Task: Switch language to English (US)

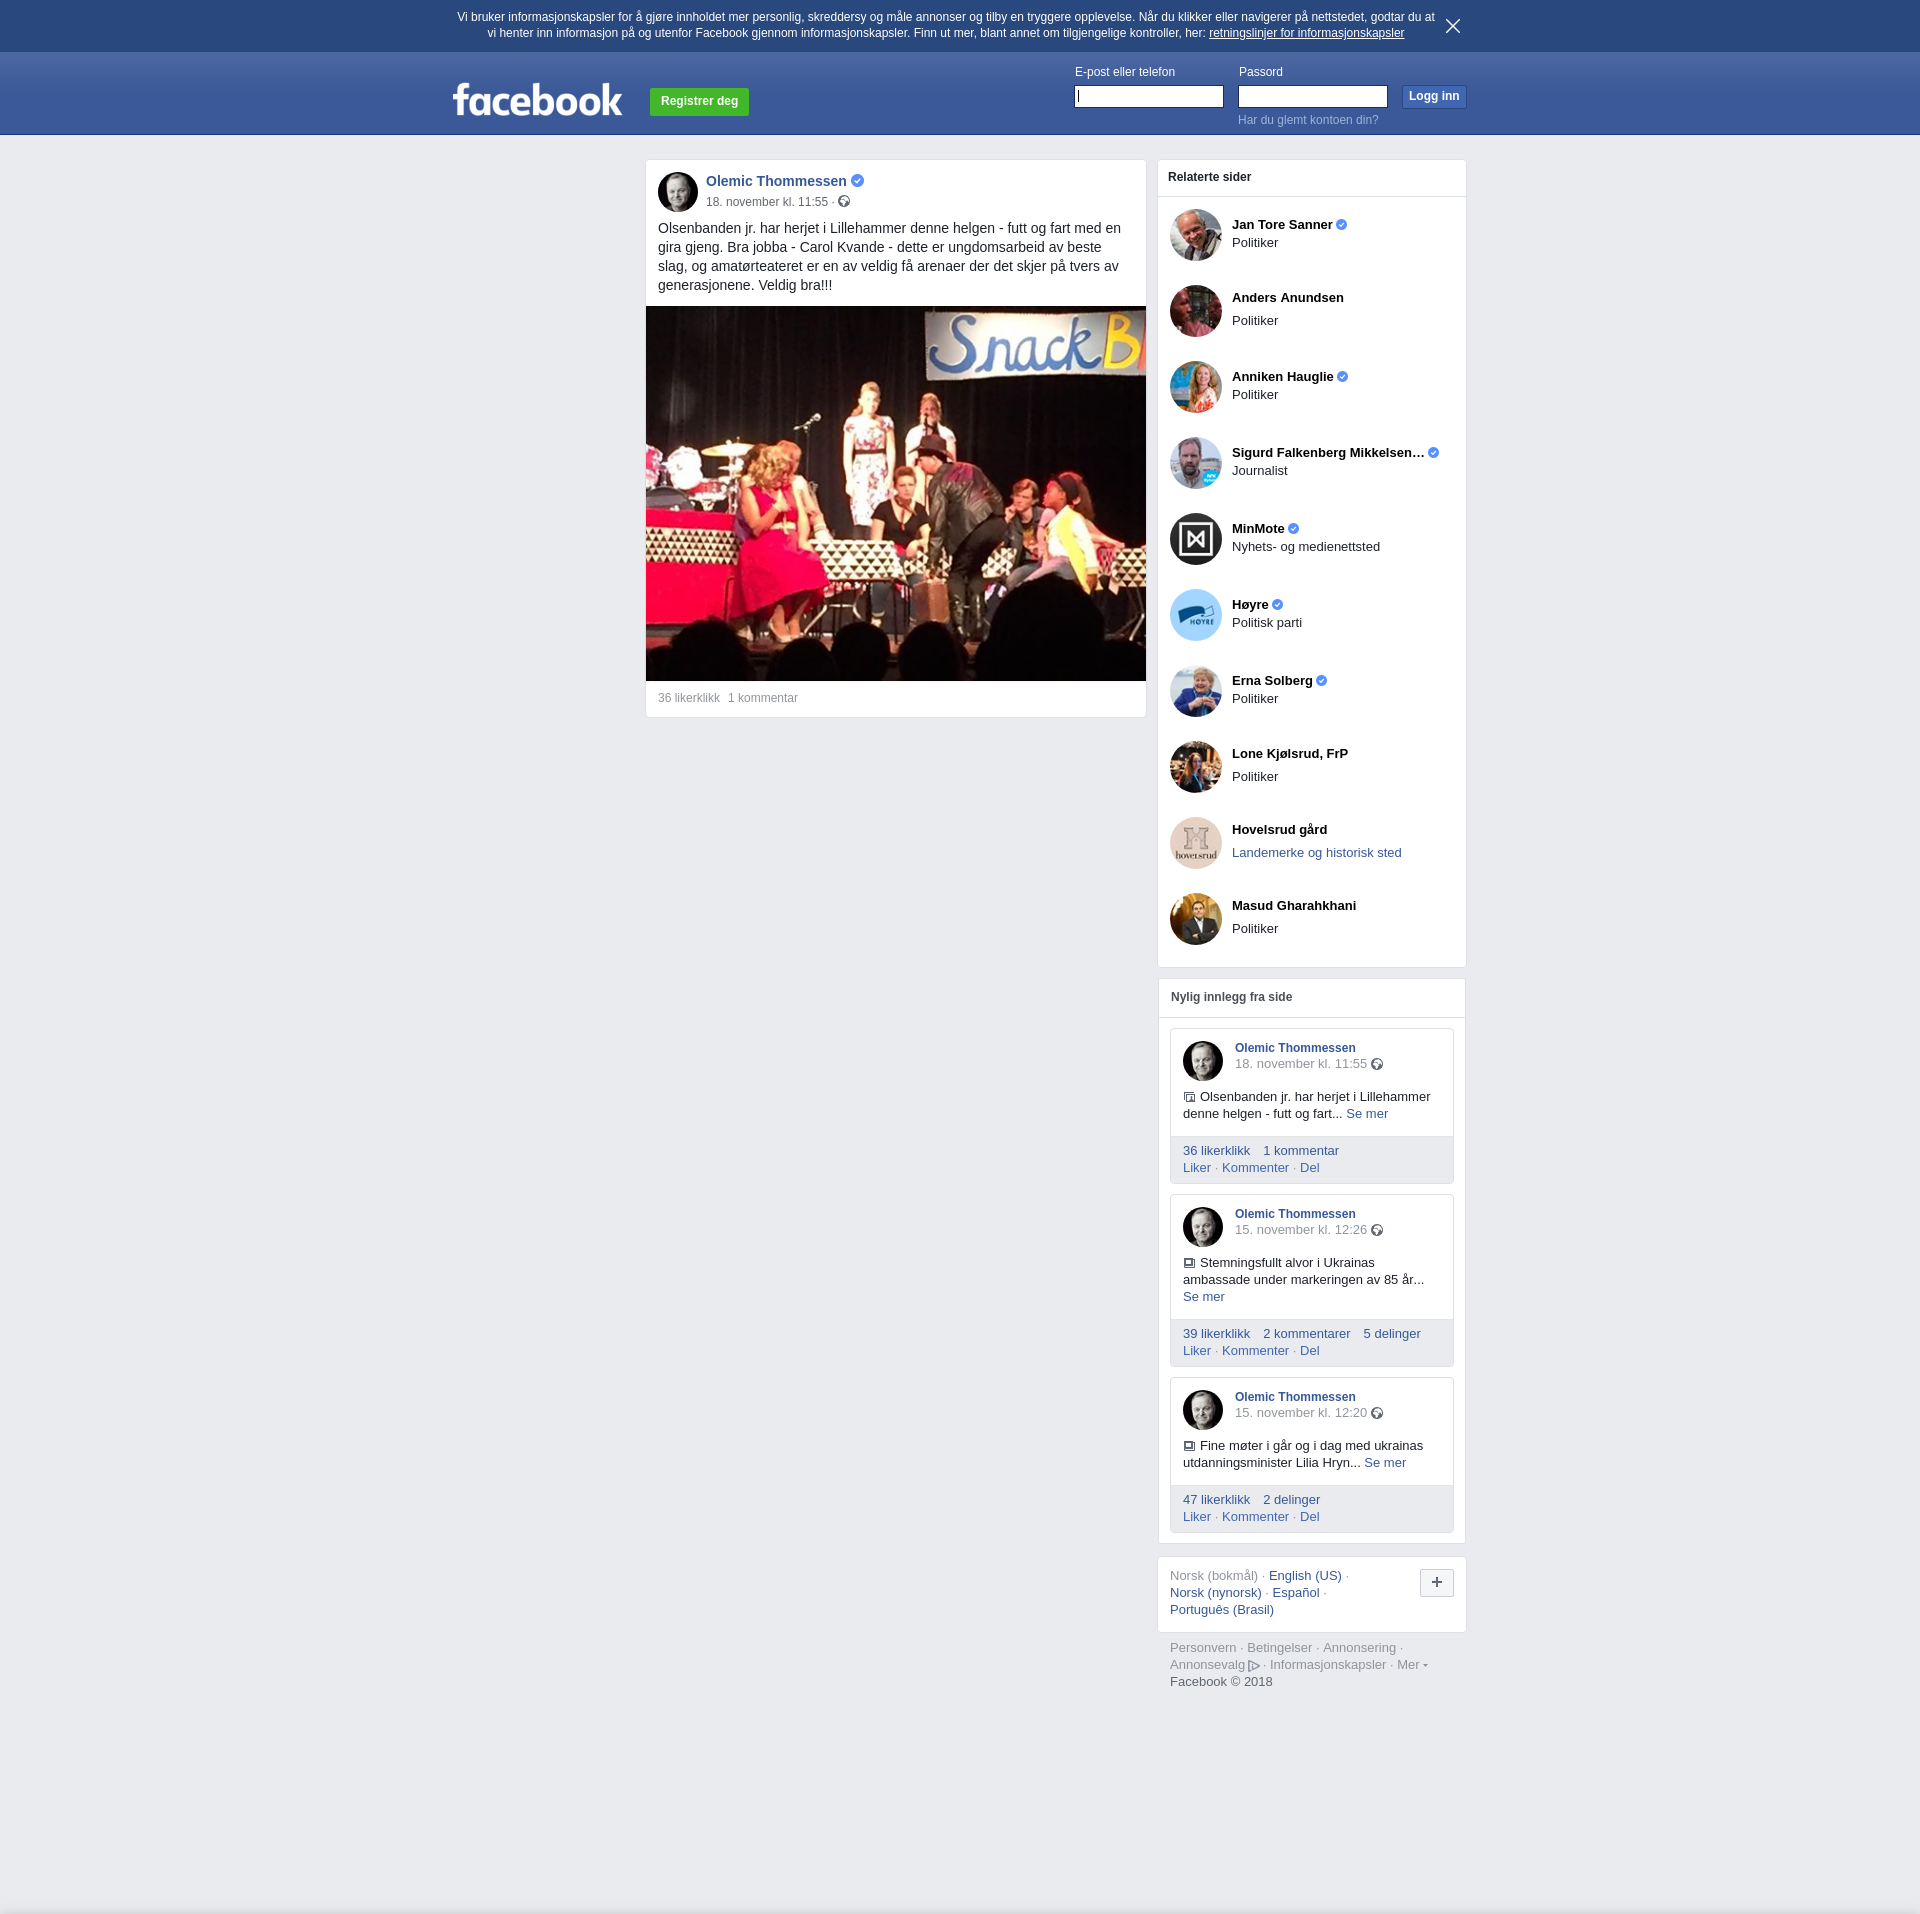Action: coord(1304,1576)
